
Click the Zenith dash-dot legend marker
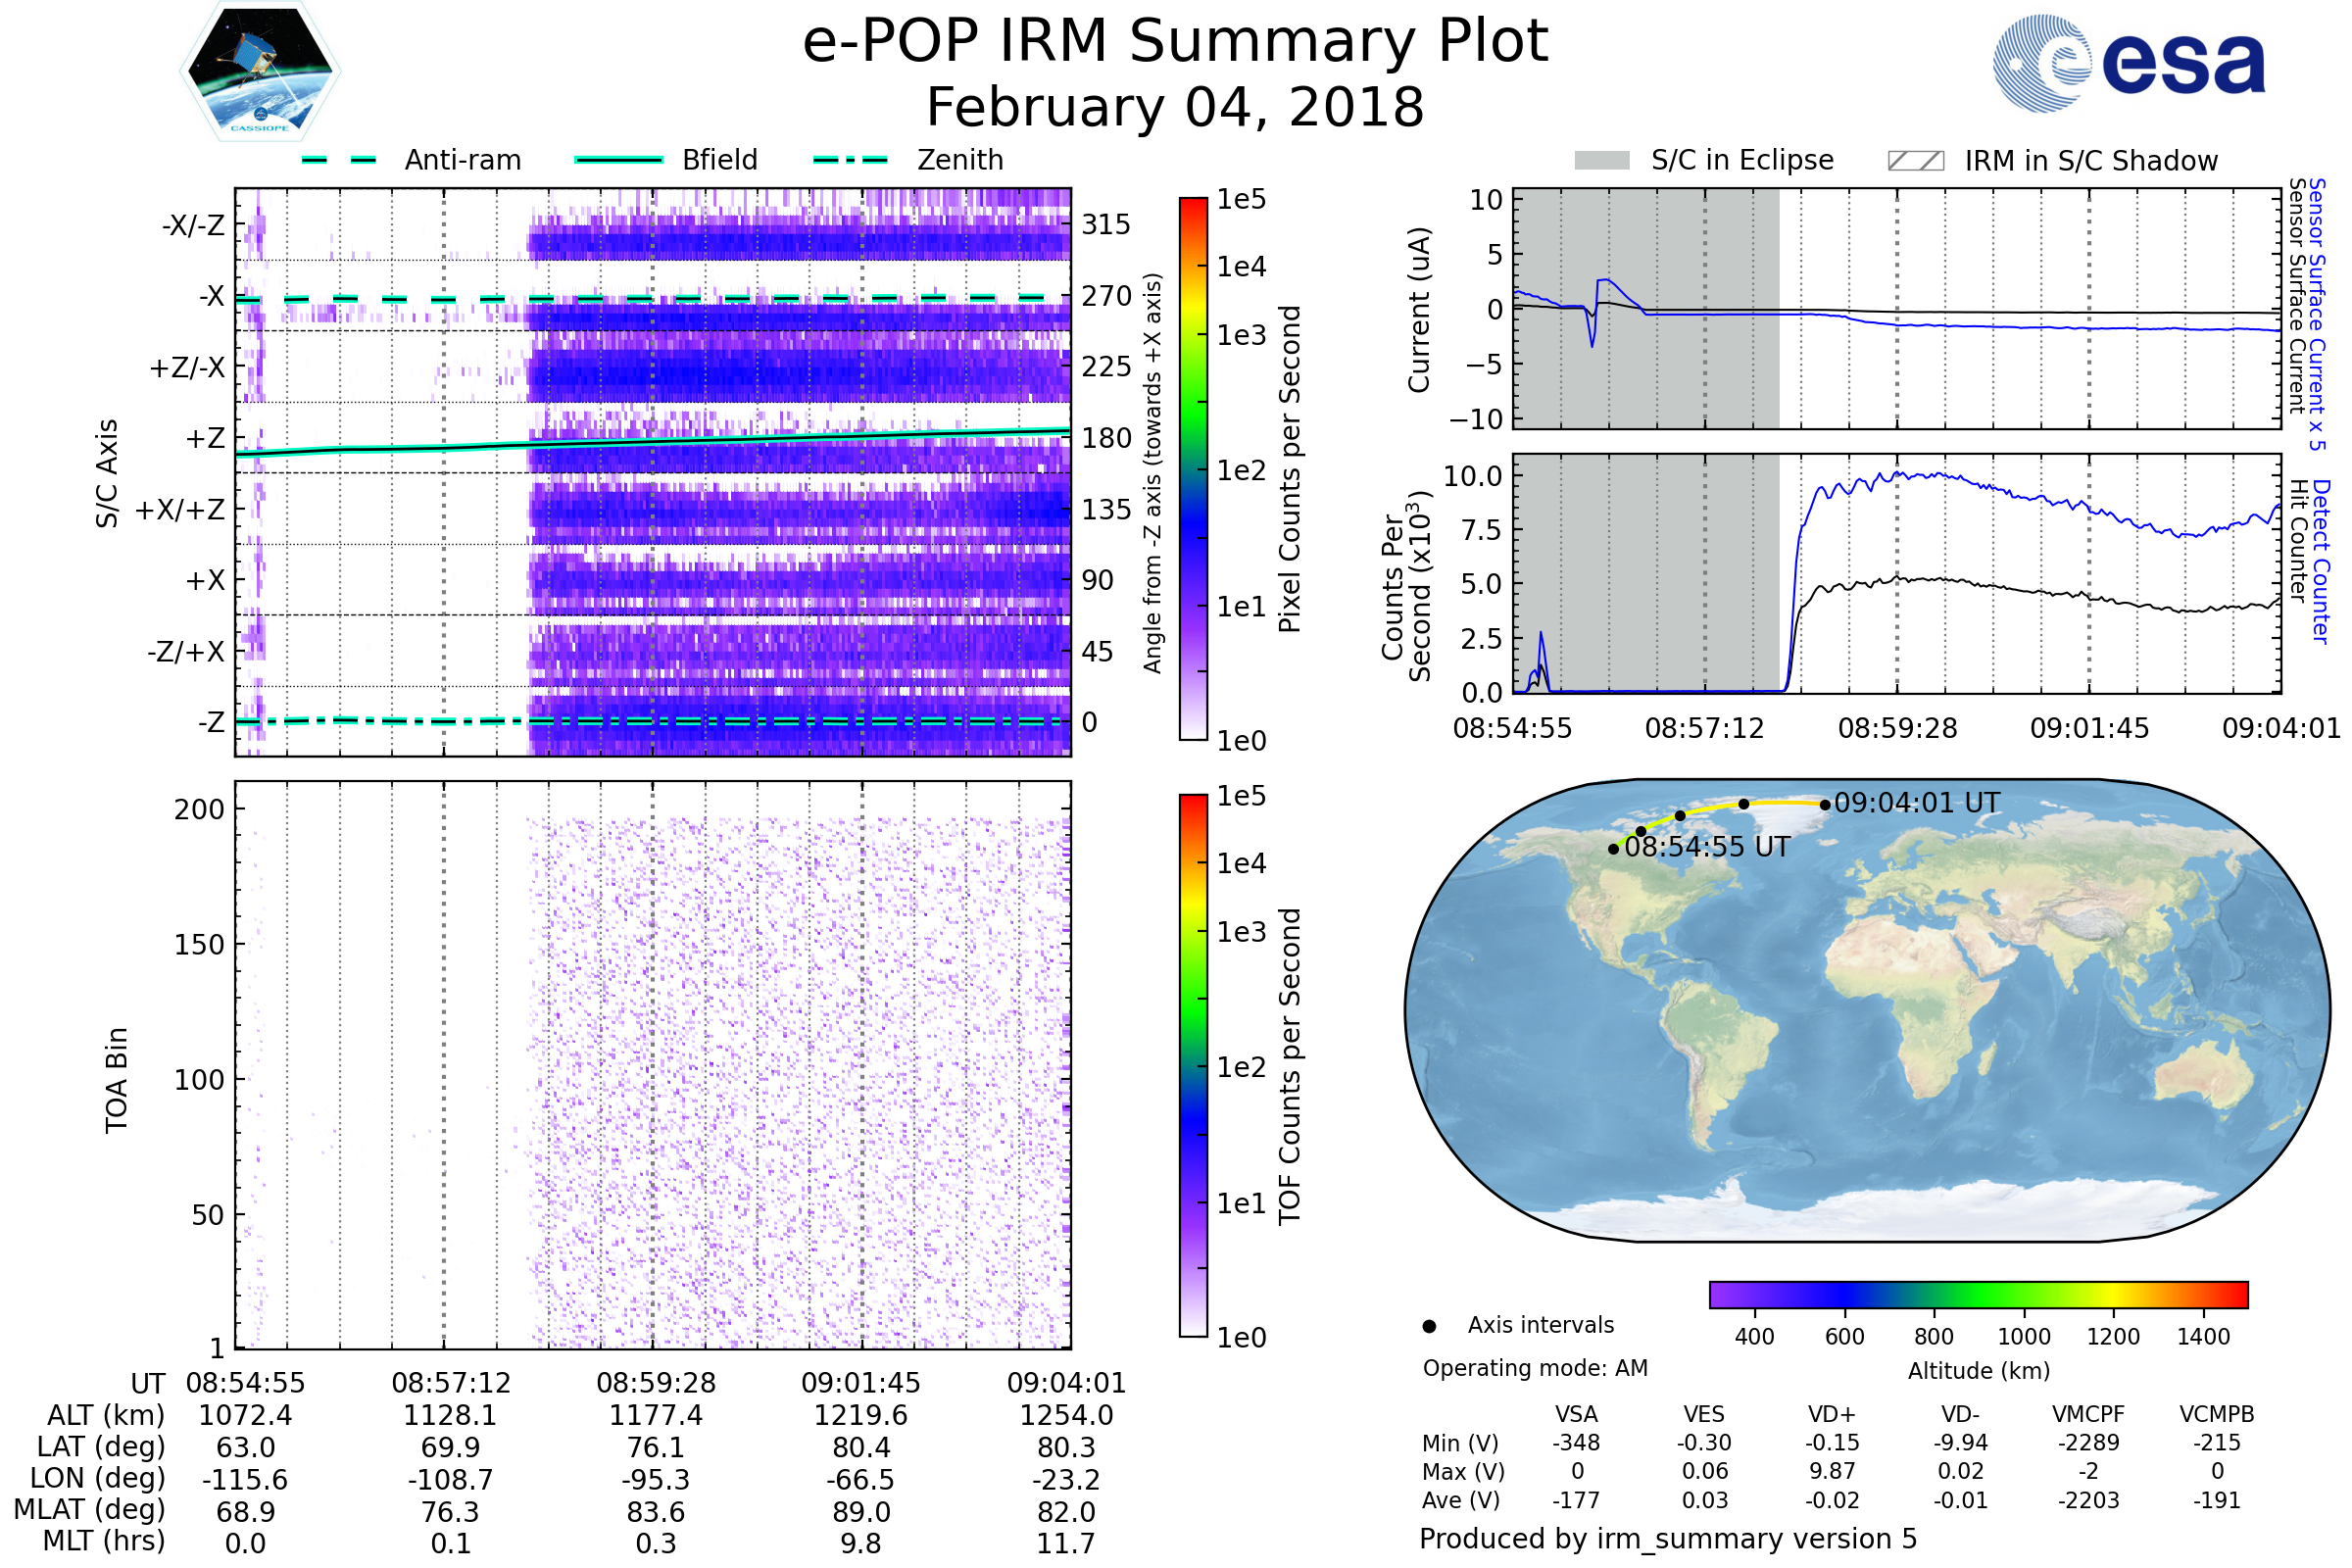(x=850, y=160)
